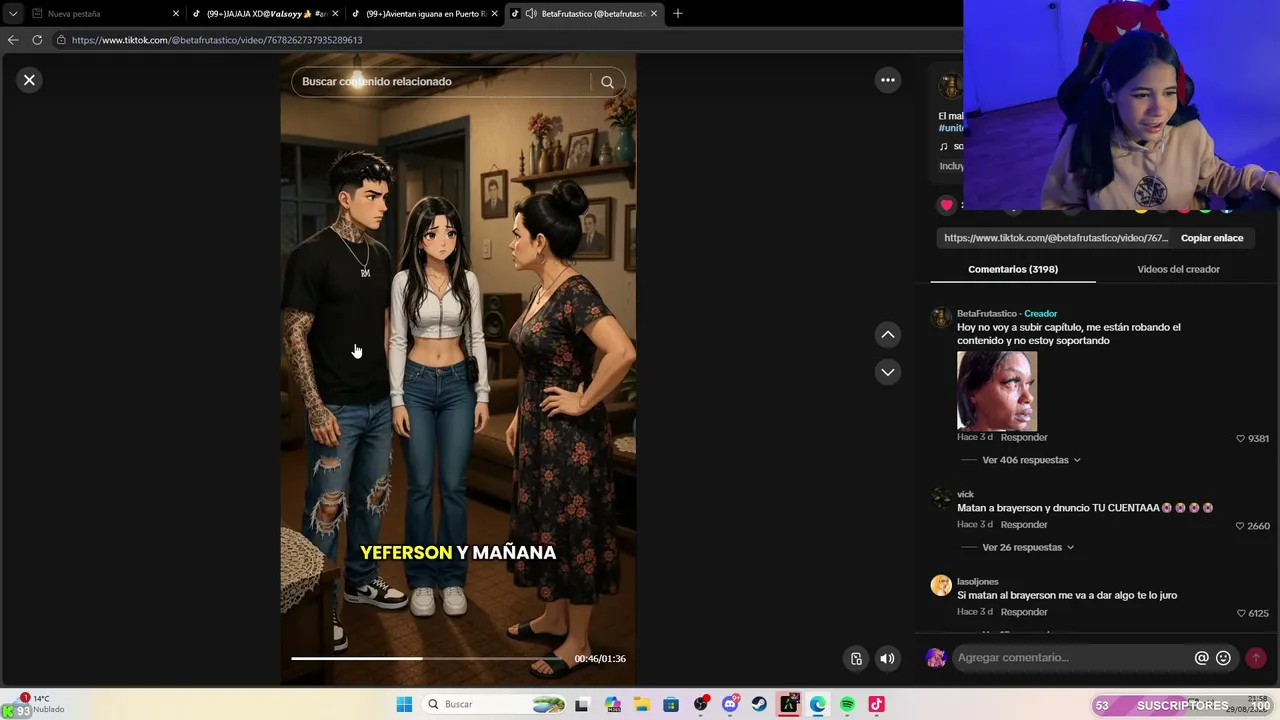Reload the page with the refresh icon
The width and height of the screenshot is (1280, 720).
37,40
